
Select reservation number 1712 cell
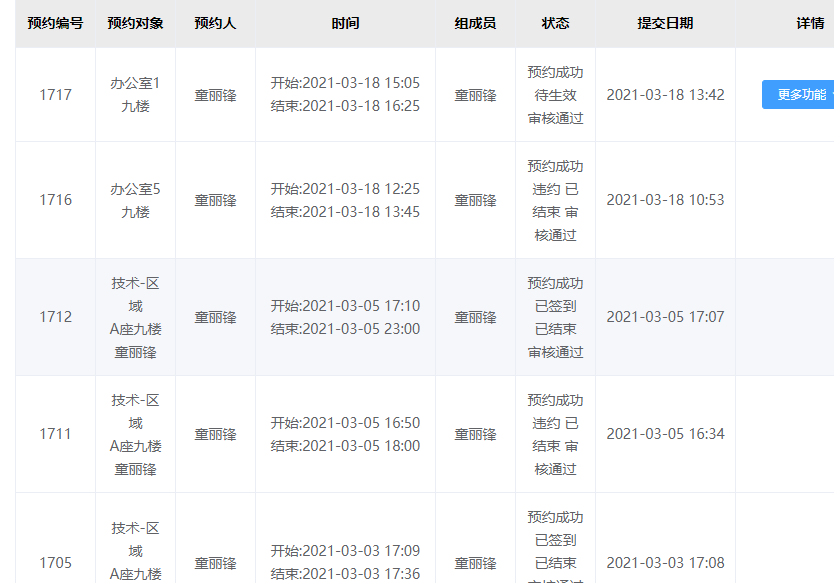coord(55,317)
